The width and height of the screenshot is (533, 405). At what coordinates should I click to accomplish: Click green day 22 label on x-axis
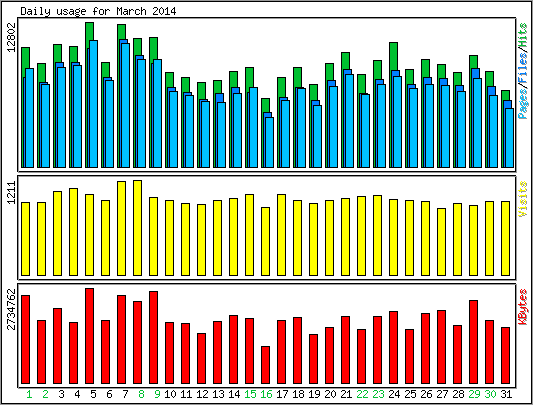pyautogui.click(x=362, y=394)
